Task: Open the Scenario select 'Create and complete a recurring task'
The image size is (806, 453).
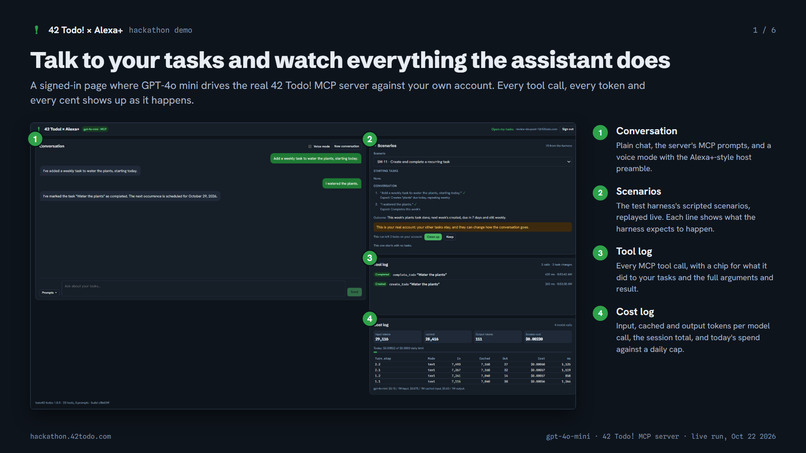Action: pyautogui.click(x=473, y=161)
